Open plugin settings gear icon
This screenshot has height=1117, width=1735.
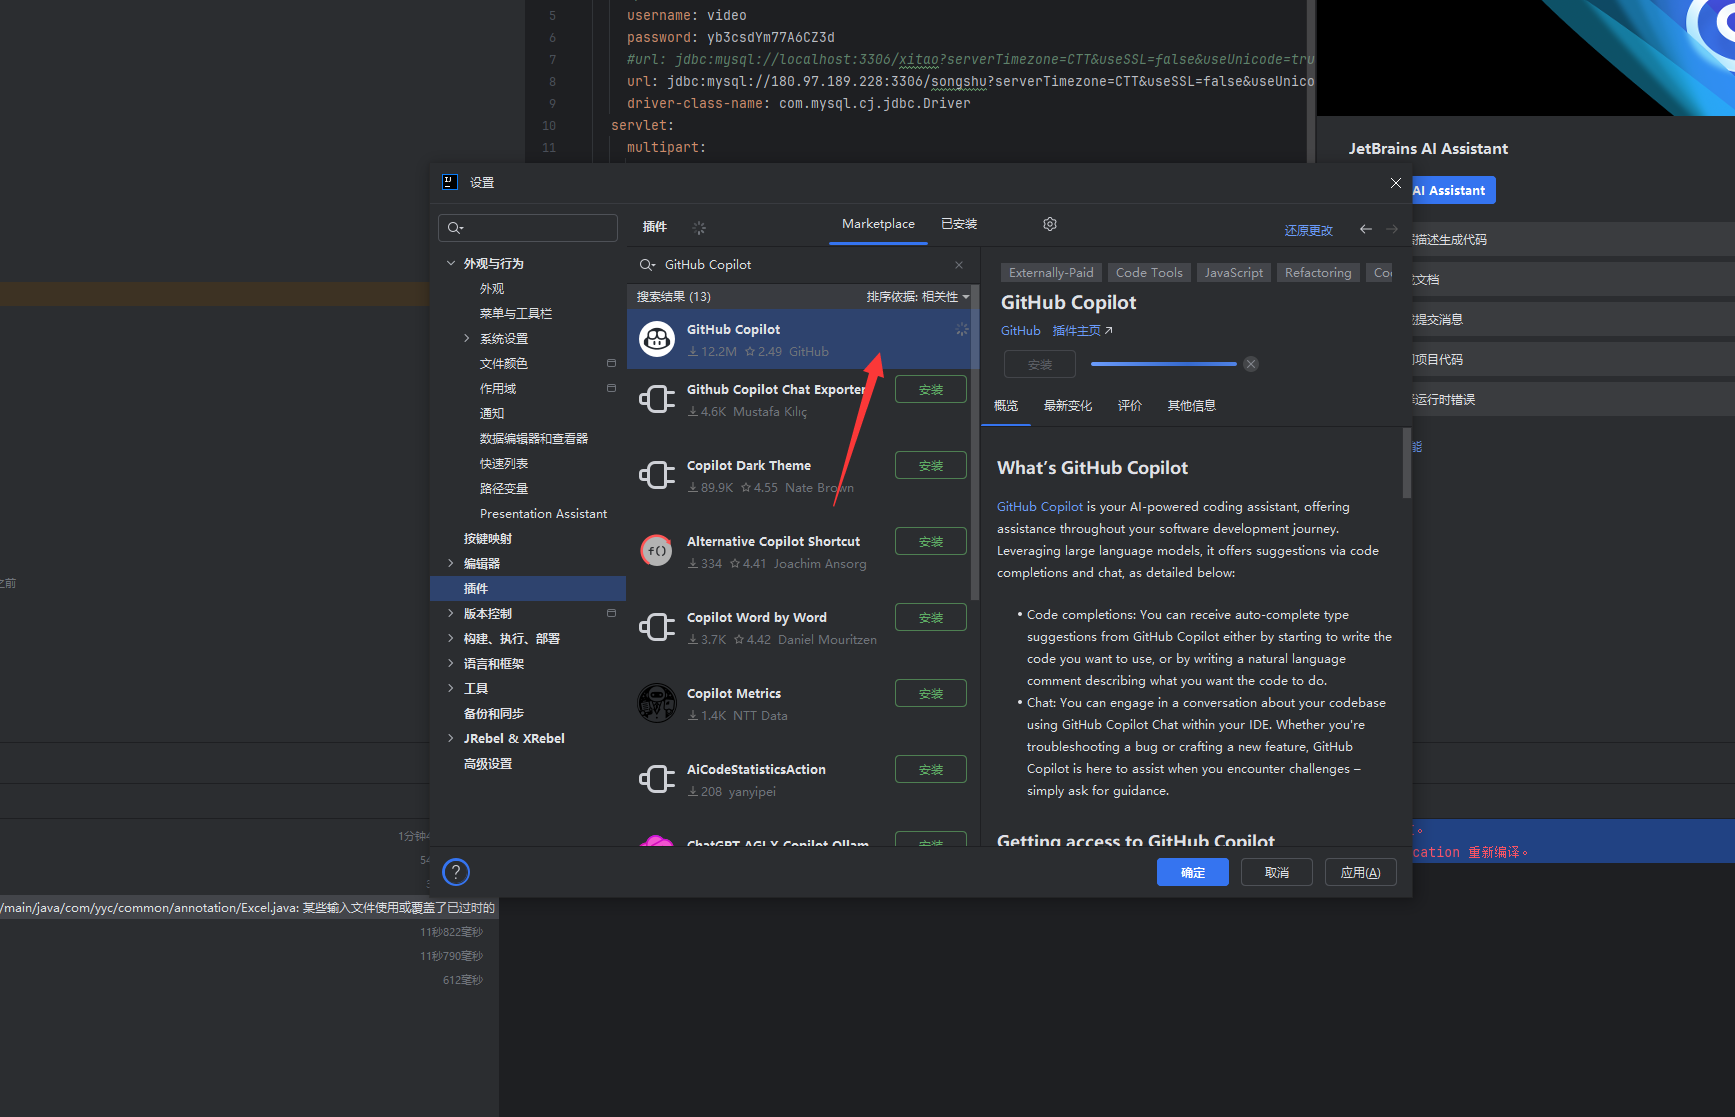[x=1050, y=224]
